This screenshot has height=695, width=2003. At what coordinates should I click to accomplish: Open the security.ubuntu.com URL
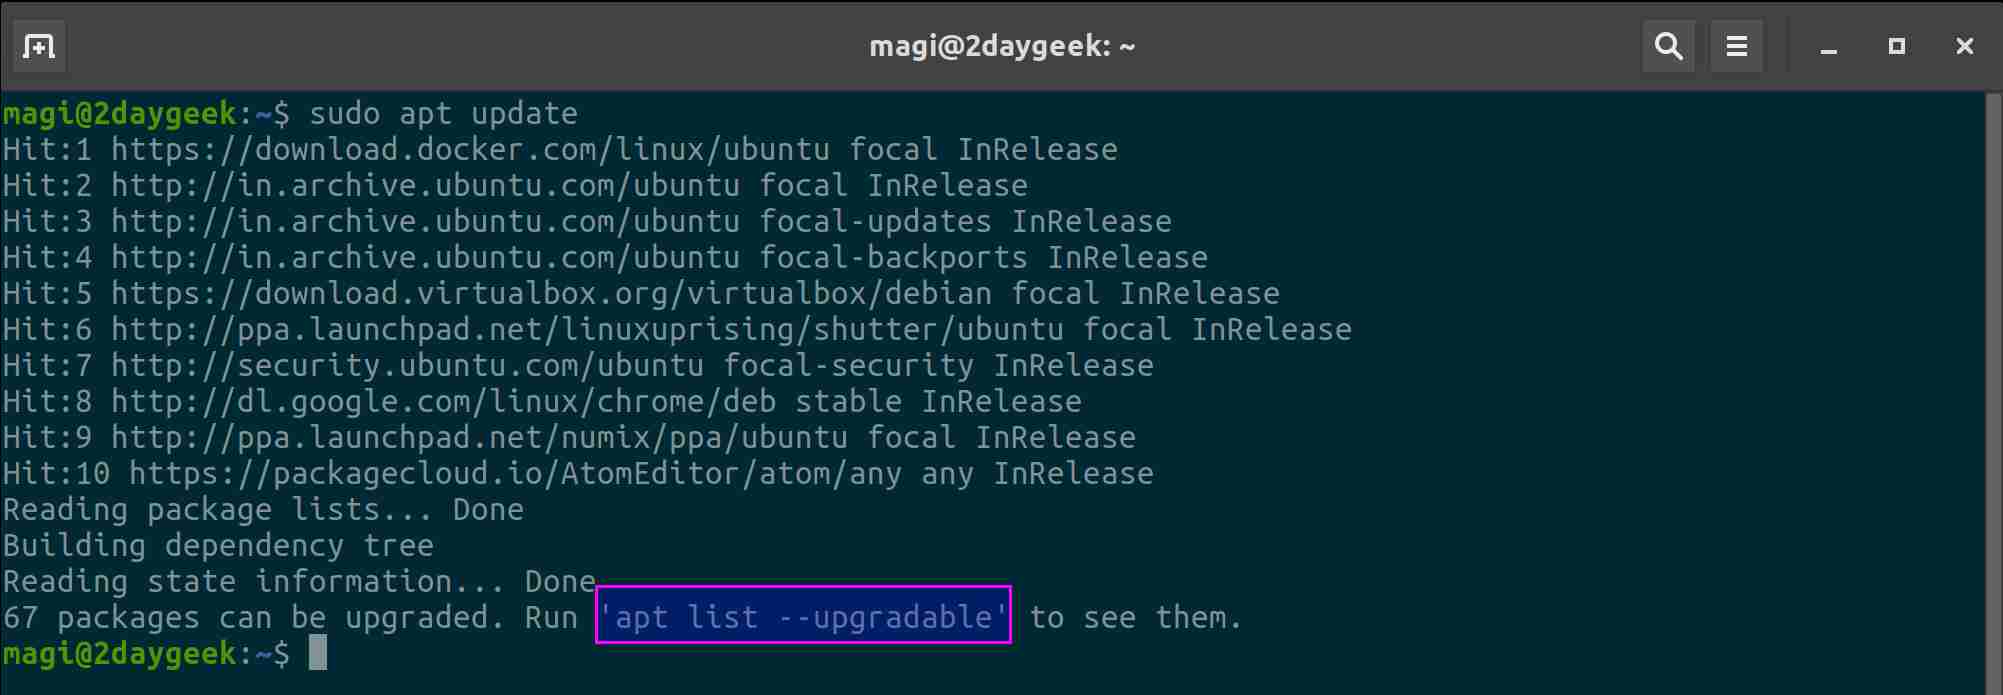pos(407,365)
